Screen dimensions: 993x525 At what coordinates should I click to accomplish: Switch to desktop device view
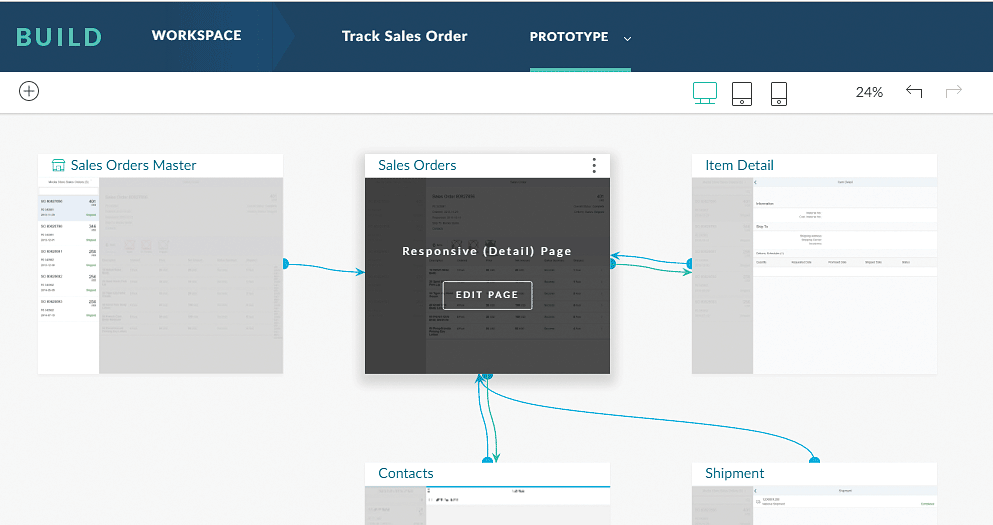(705, 93)
